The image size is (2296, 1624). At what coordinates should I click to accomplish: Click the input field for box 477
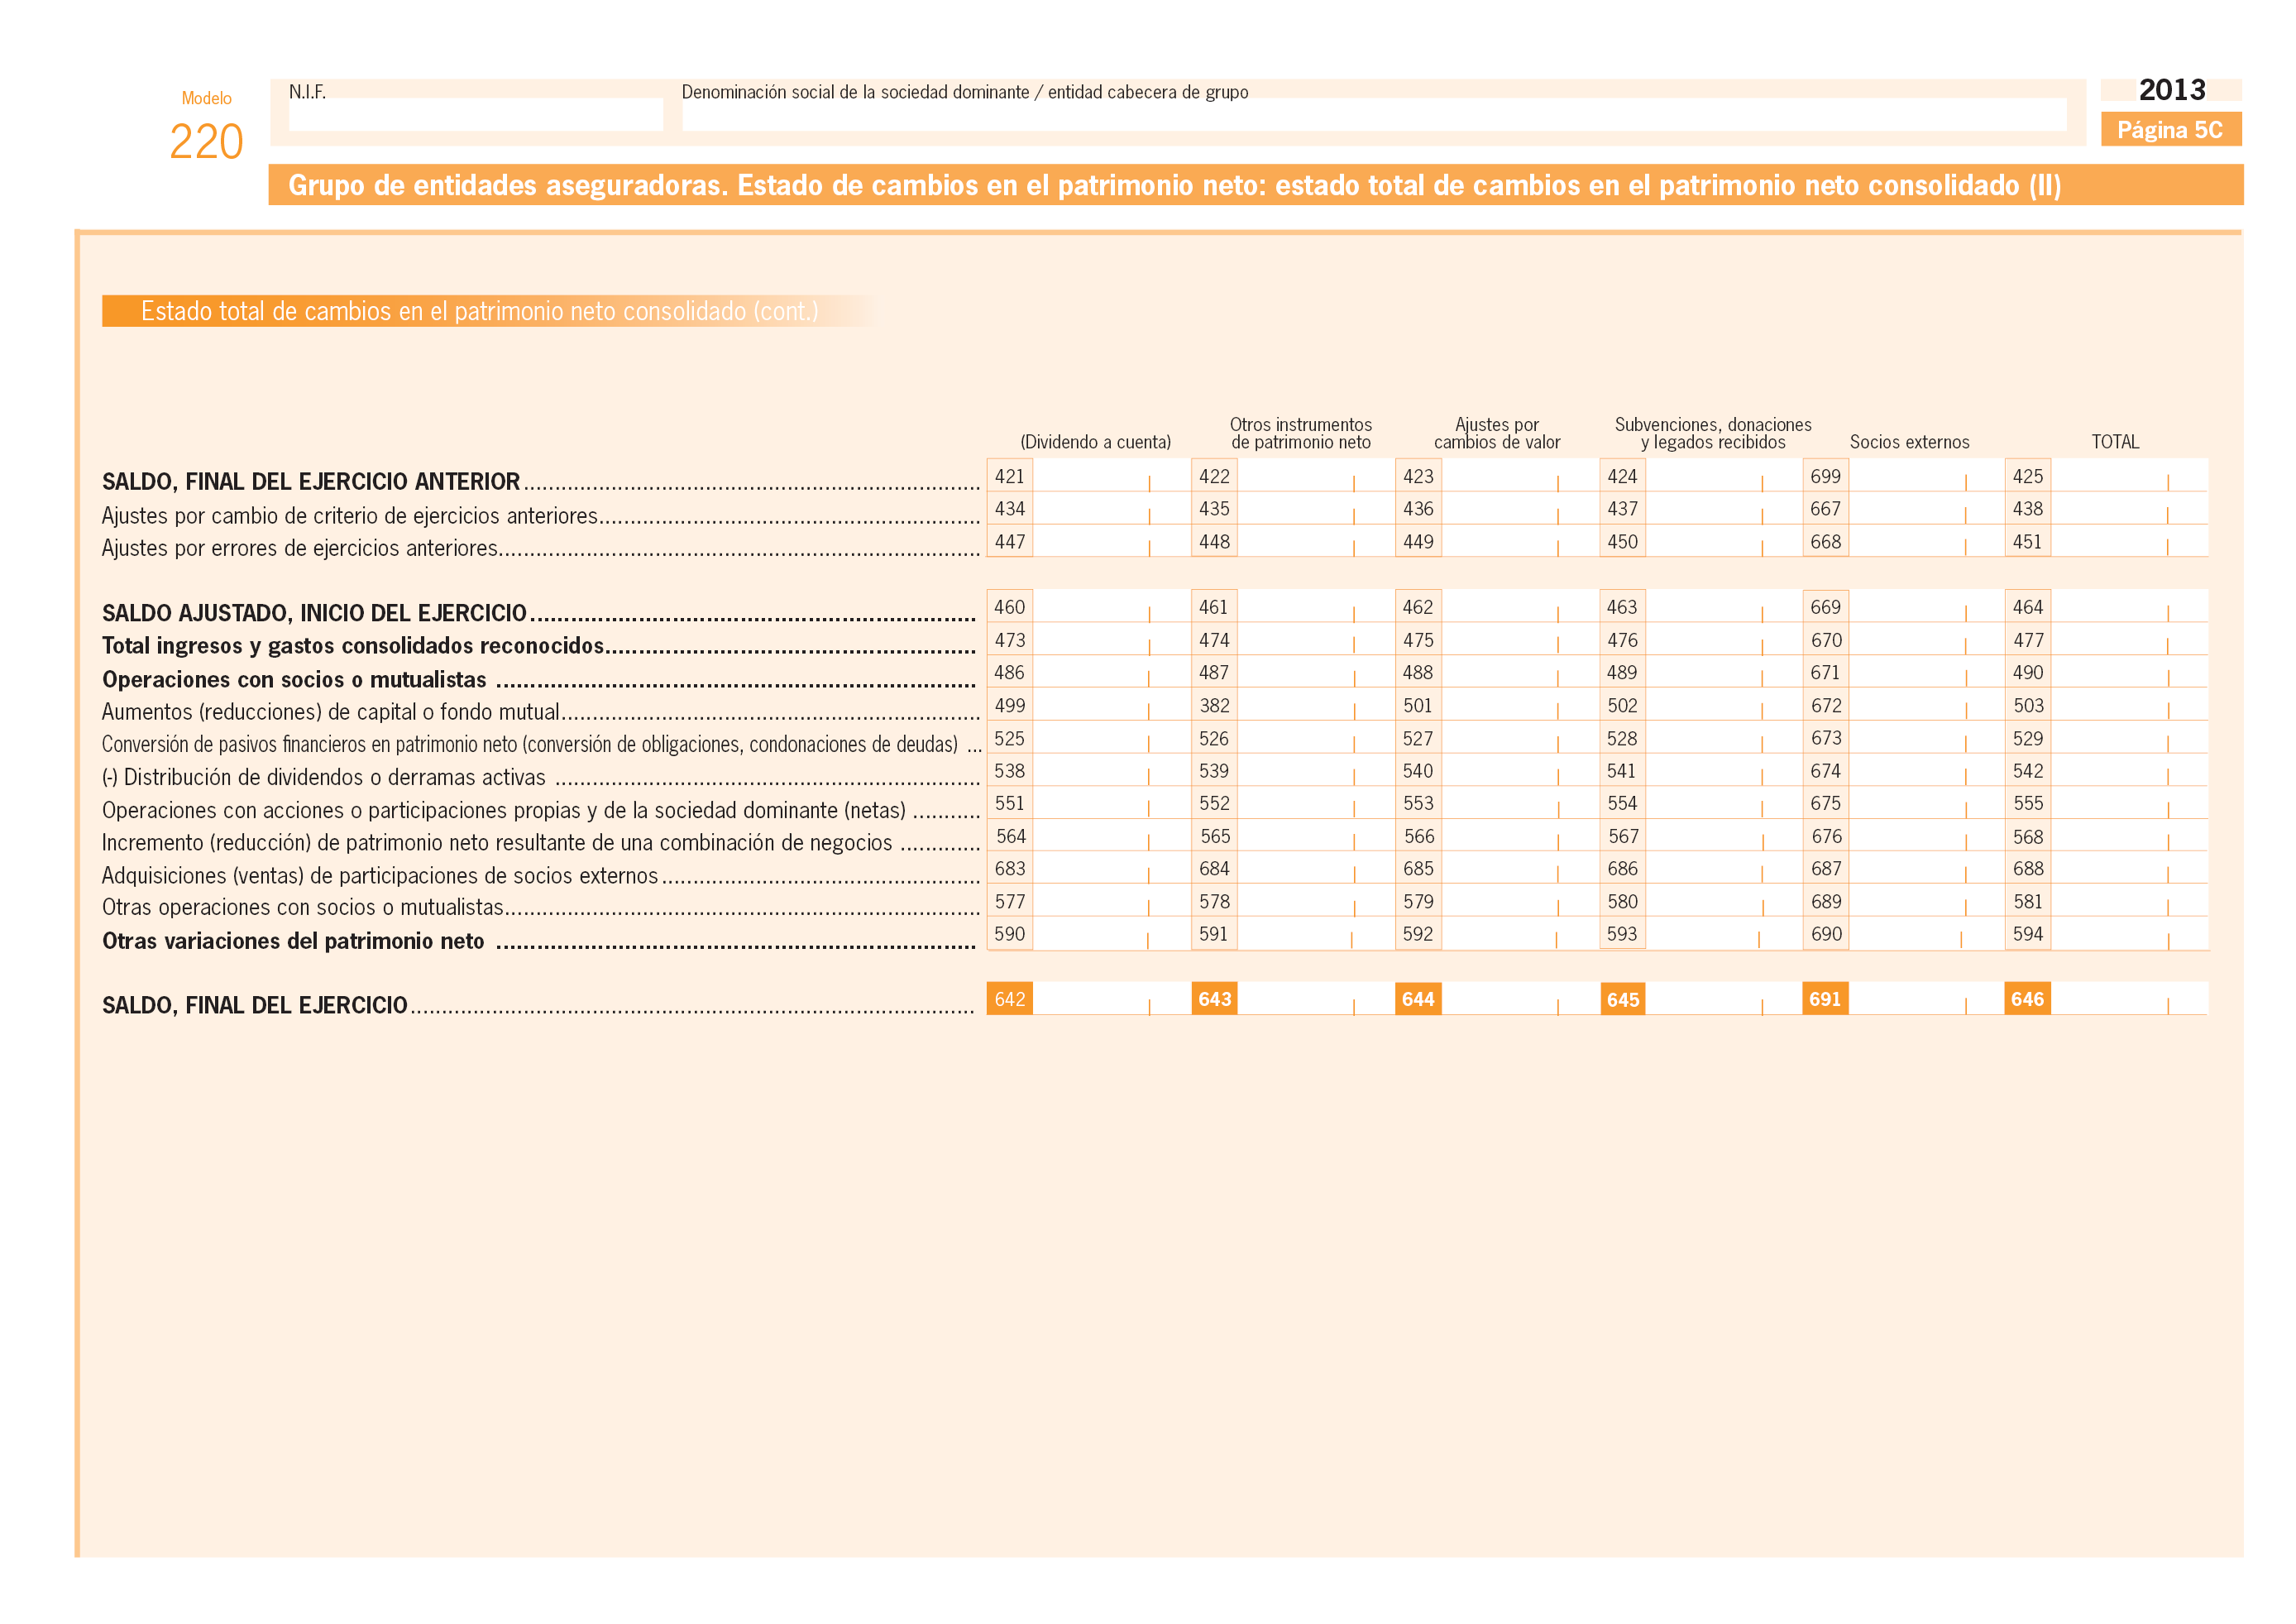point(2129,640)
